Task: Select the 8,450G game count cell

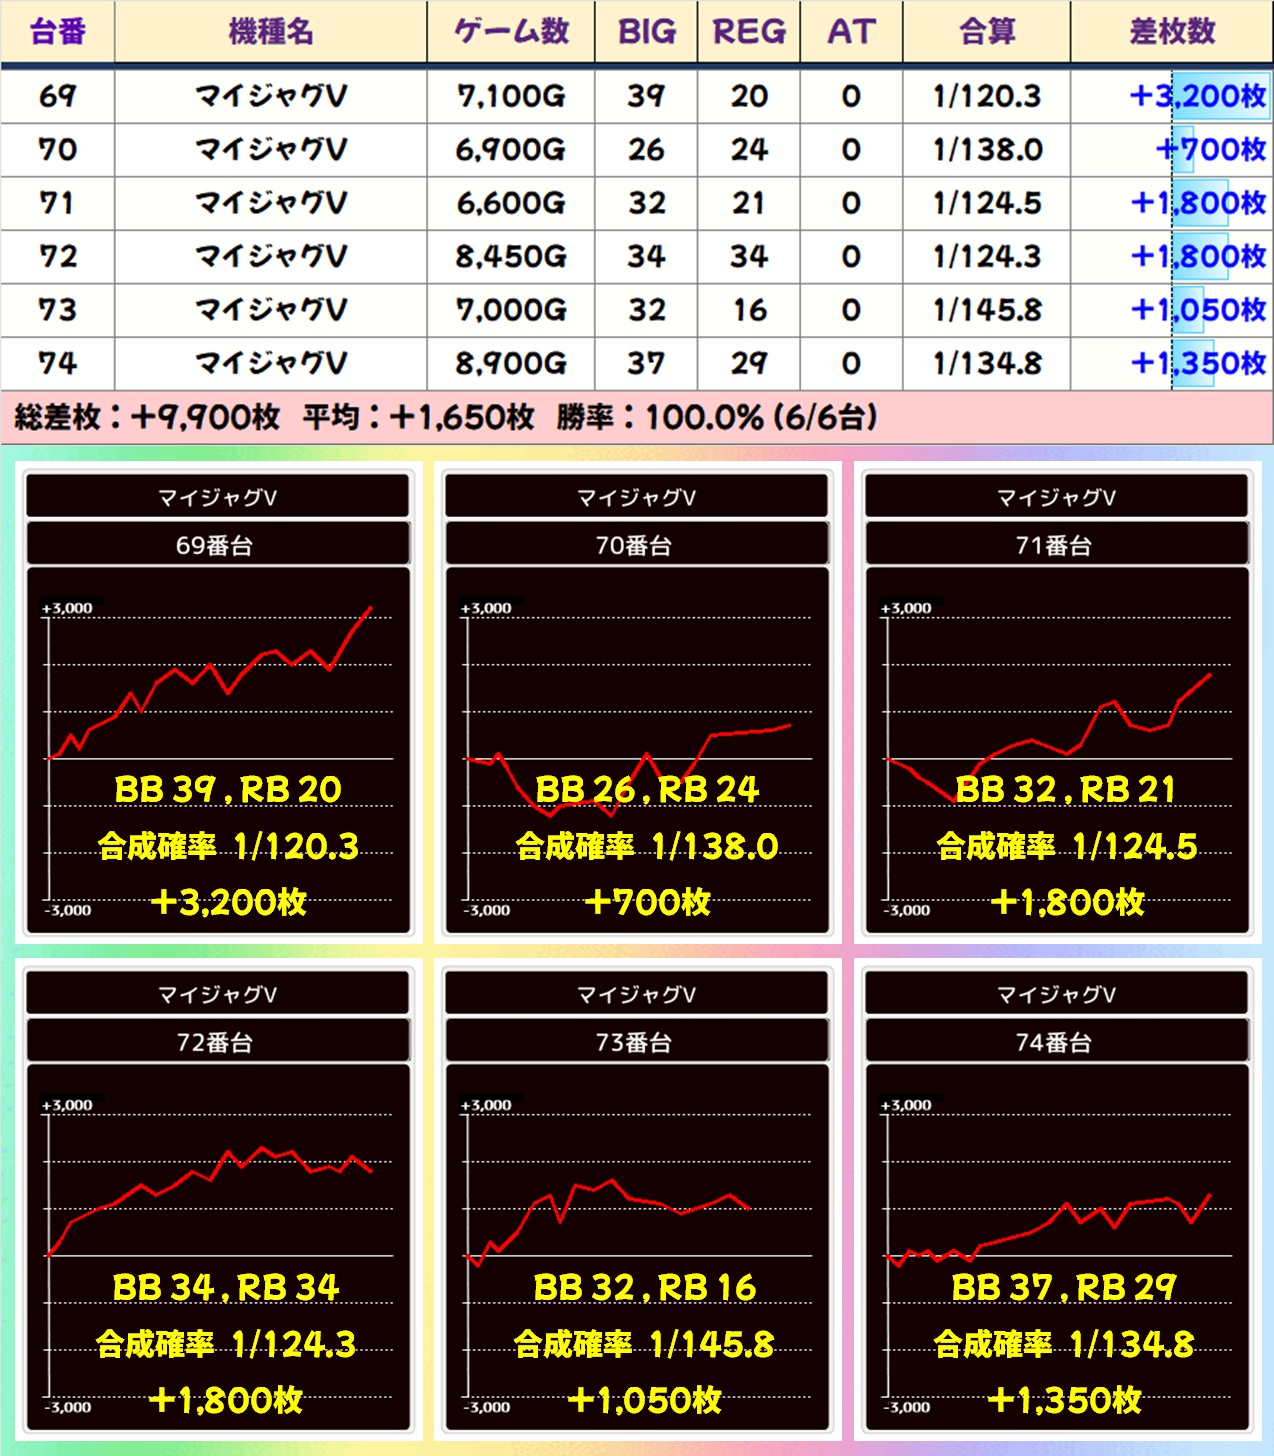Action: [511, 257]
